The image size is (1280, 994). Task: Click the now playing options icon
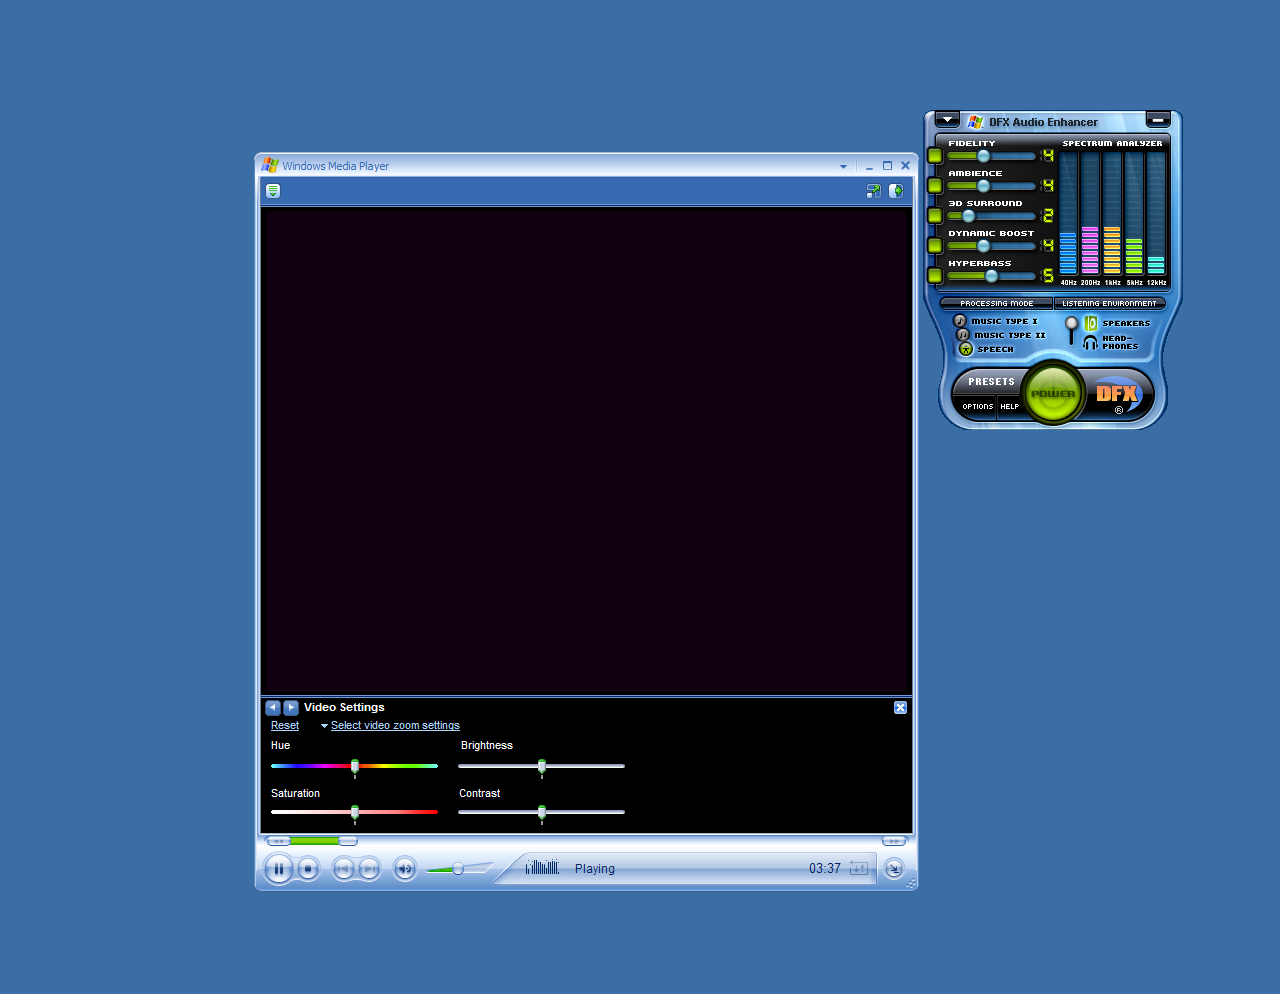click(x=273, y=191)
